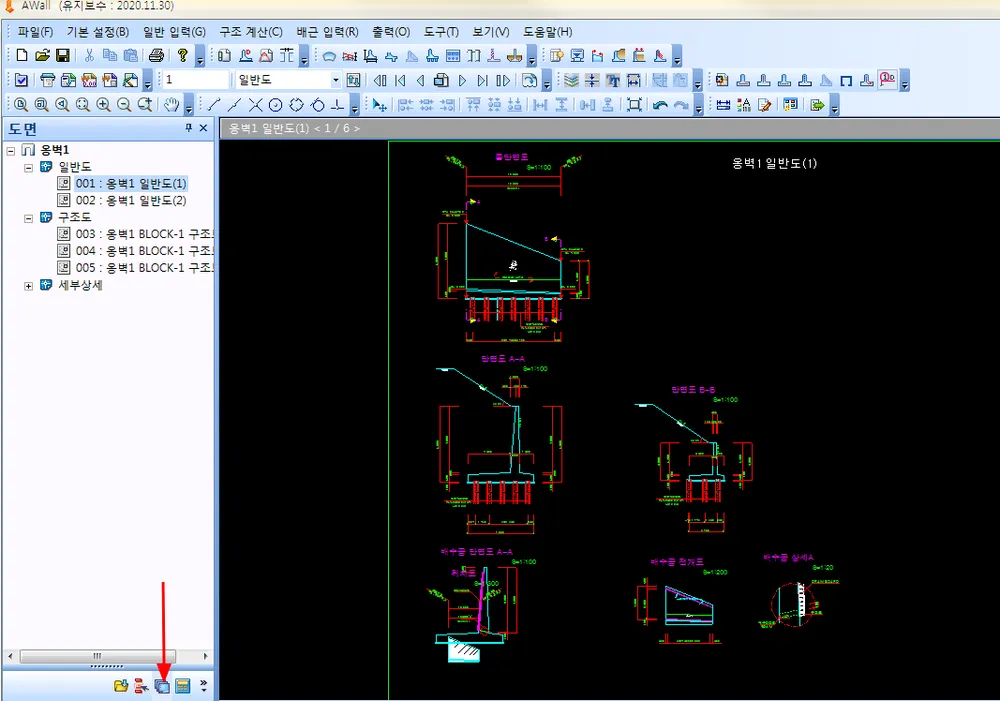Click the yellow folder icon at sidebar bottom
This screenshot has height=701, width=1000.
(121, 686)
